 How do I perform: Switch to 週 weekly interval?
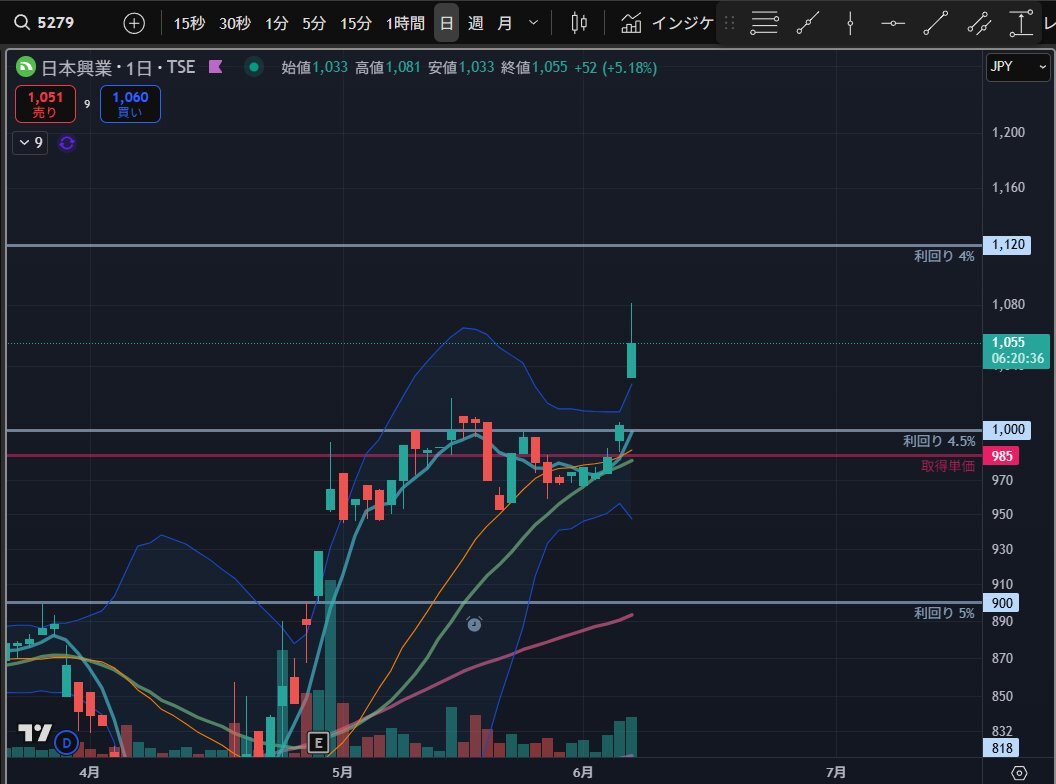click(x=475, y=24)
